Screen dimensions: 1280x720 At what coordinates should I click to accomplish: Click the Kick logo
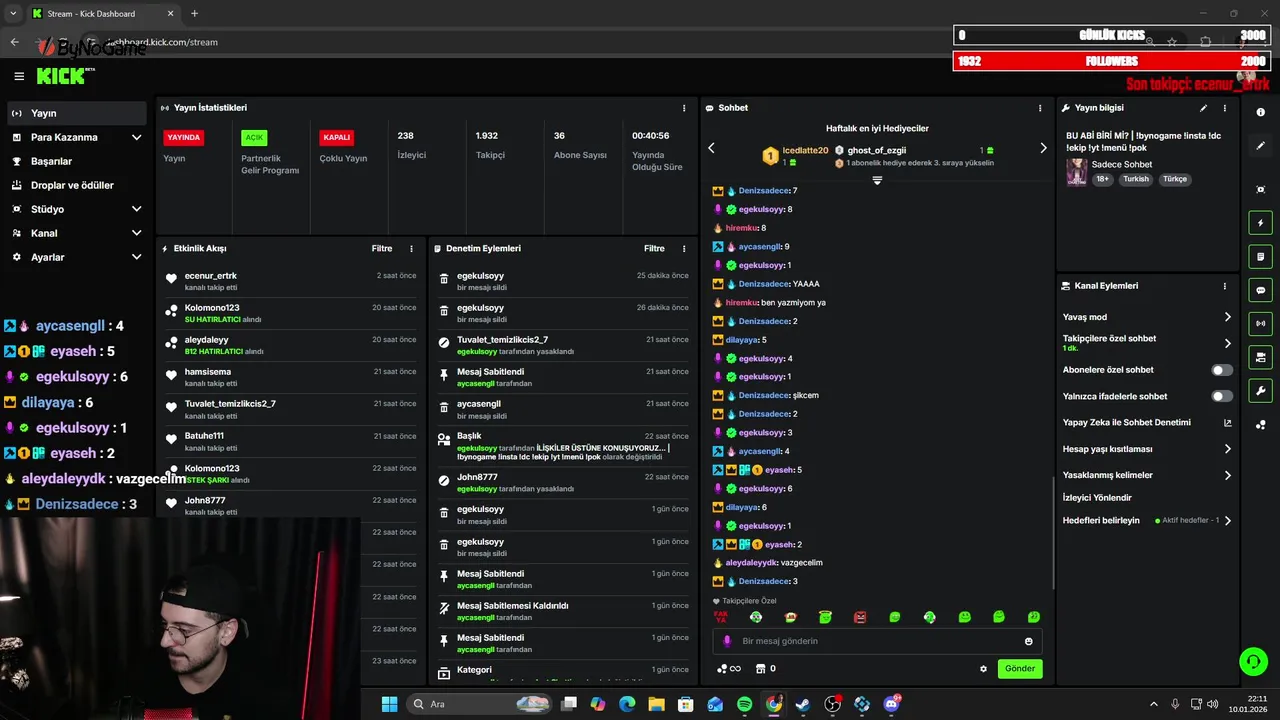(x=63, y=76)
